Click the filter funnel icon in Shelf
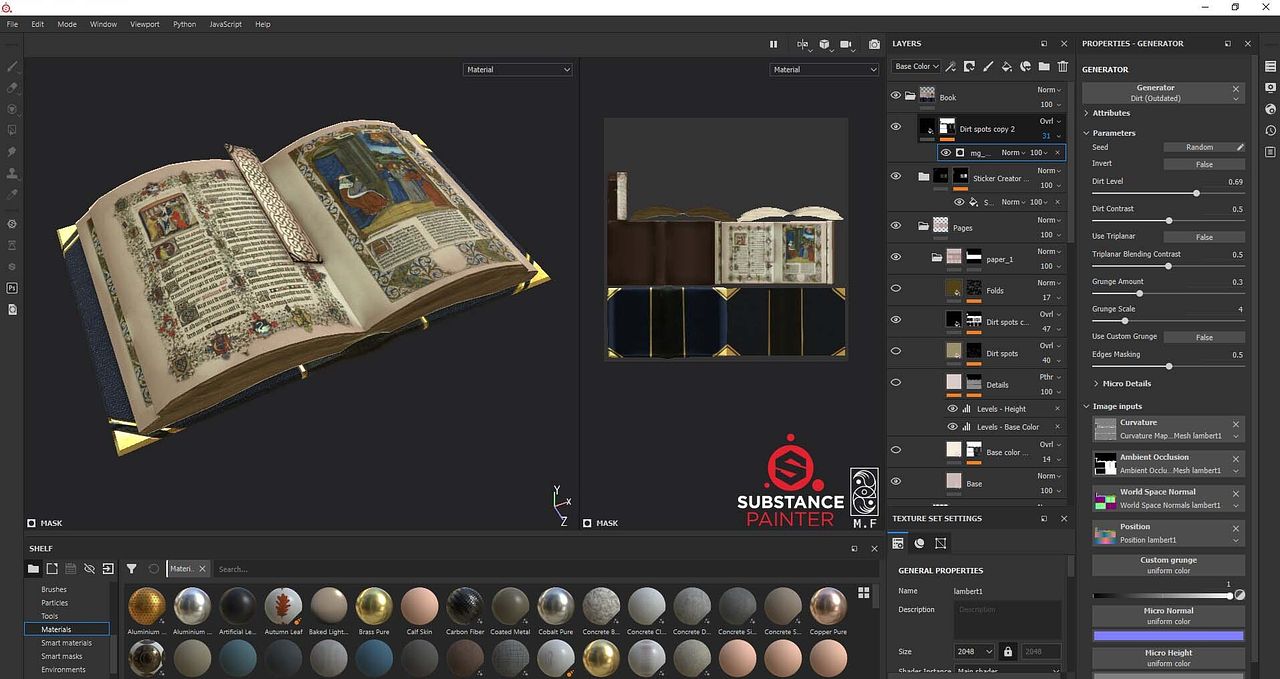The width and height of the screenshot is (1280, 679). [131, 569]
